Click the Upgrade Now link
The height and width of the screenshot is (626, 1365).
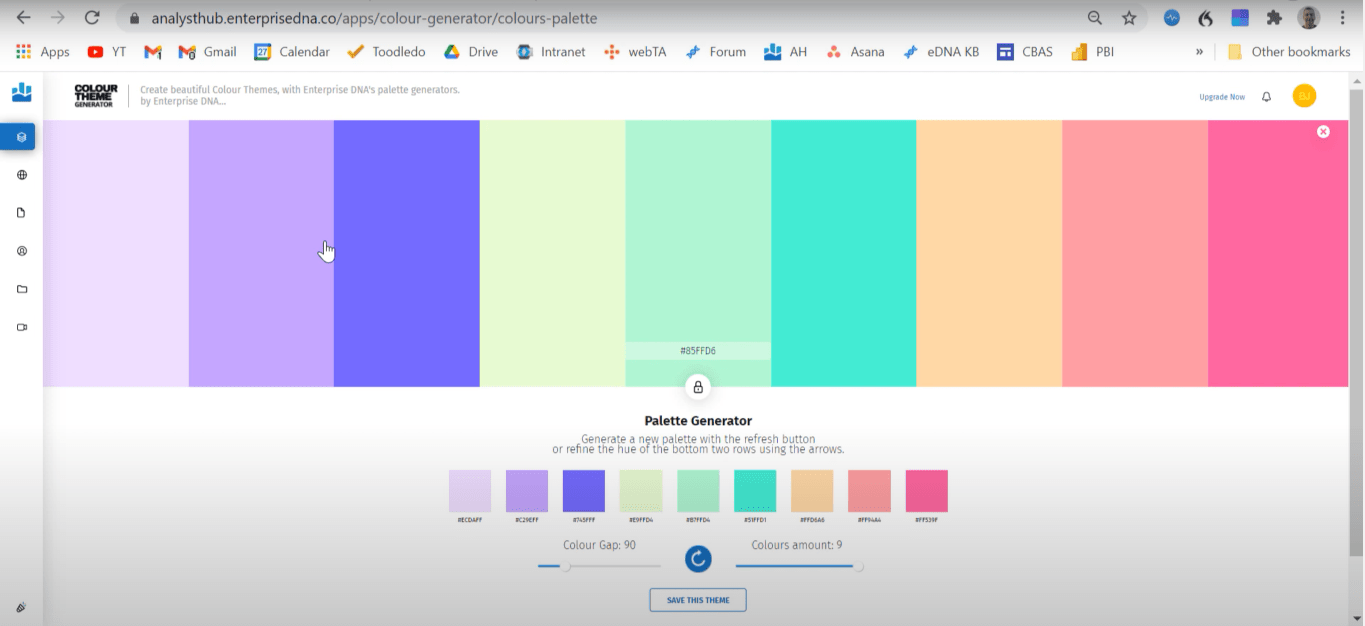tap(1222, 97)
